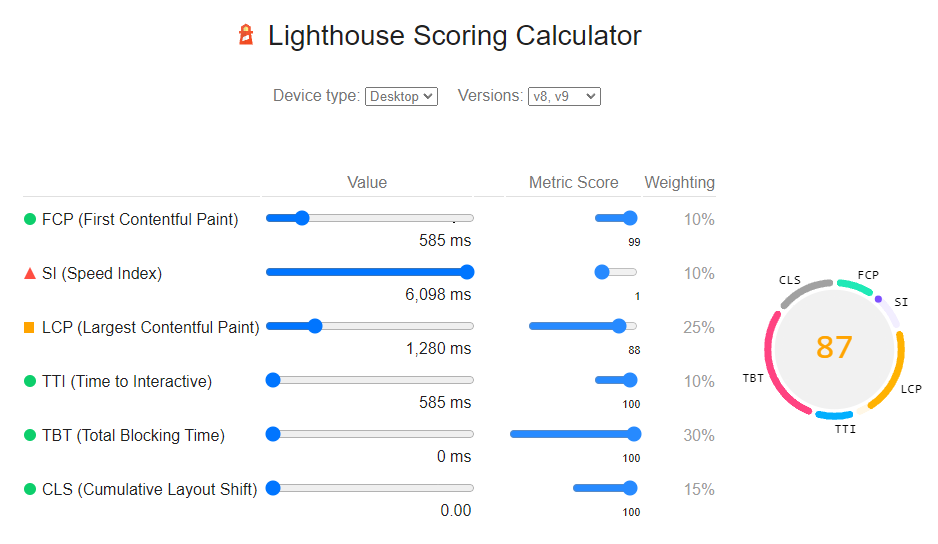Click the gray CLS arc on gauge
The height and width of the screenshot is (544, 938).
[803, 291]
